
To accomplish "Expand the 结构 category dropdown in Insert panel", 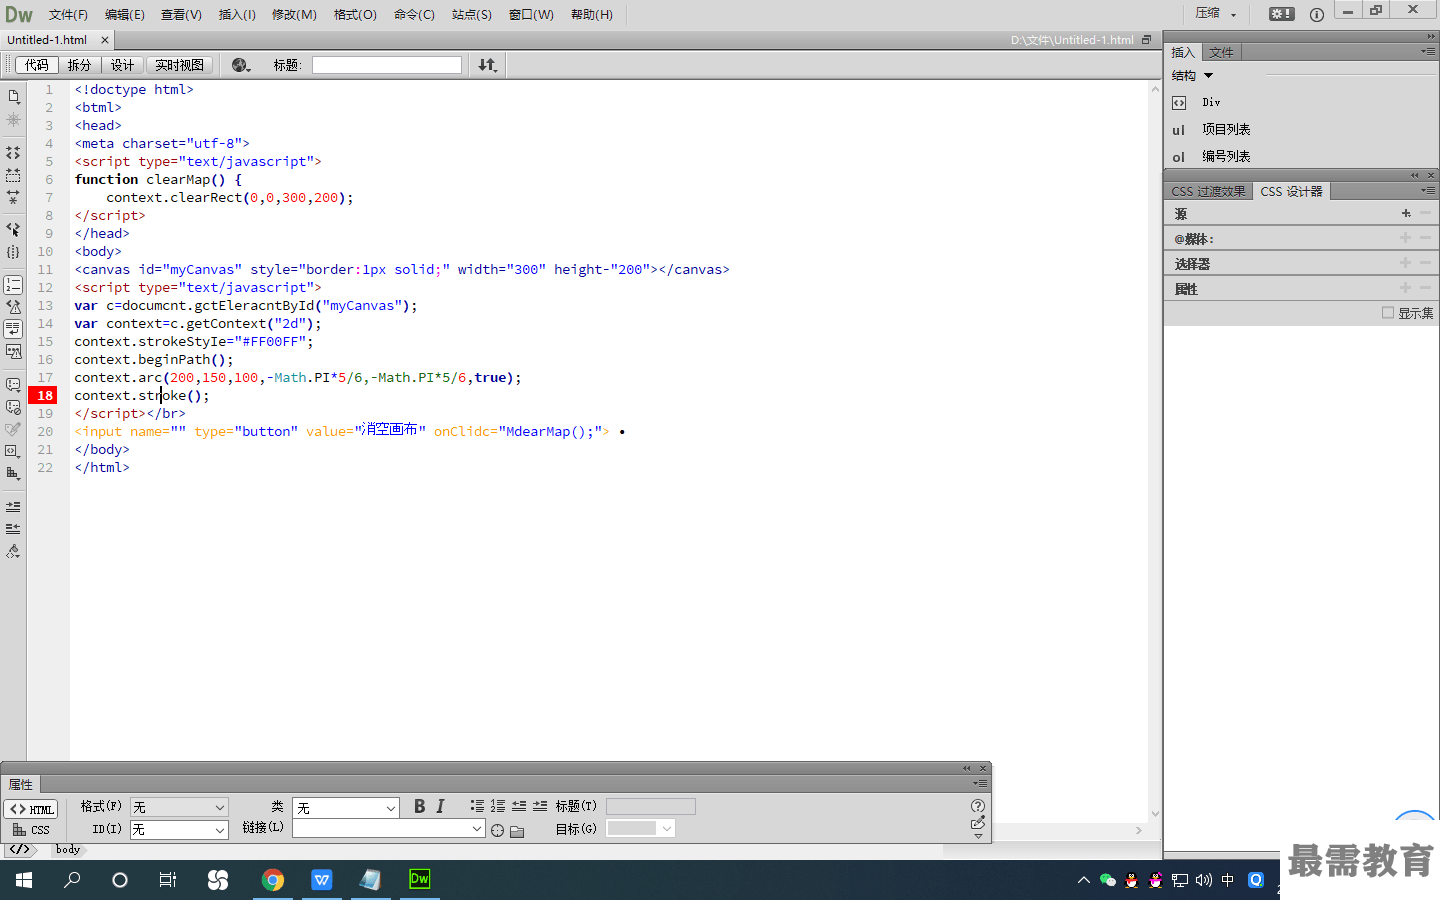I will click(1193, 76).
